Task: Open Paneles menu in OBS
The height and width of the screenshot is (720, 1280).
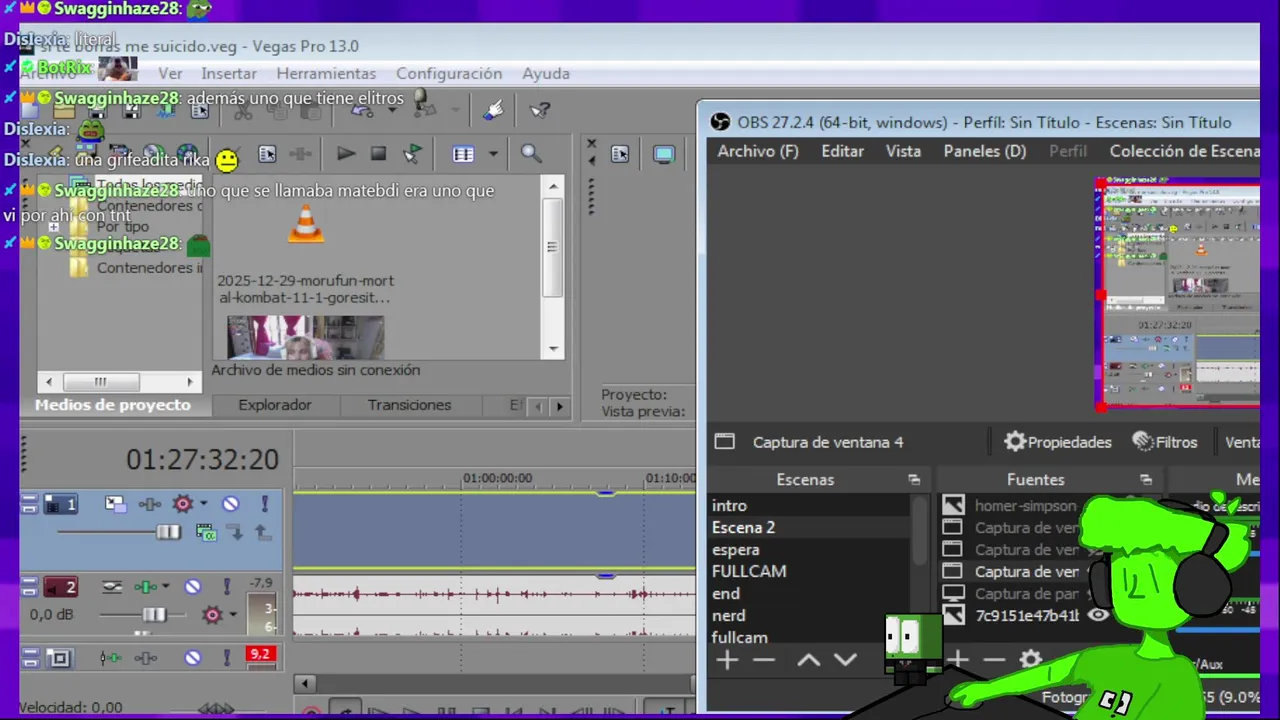Action: (985, 151)
